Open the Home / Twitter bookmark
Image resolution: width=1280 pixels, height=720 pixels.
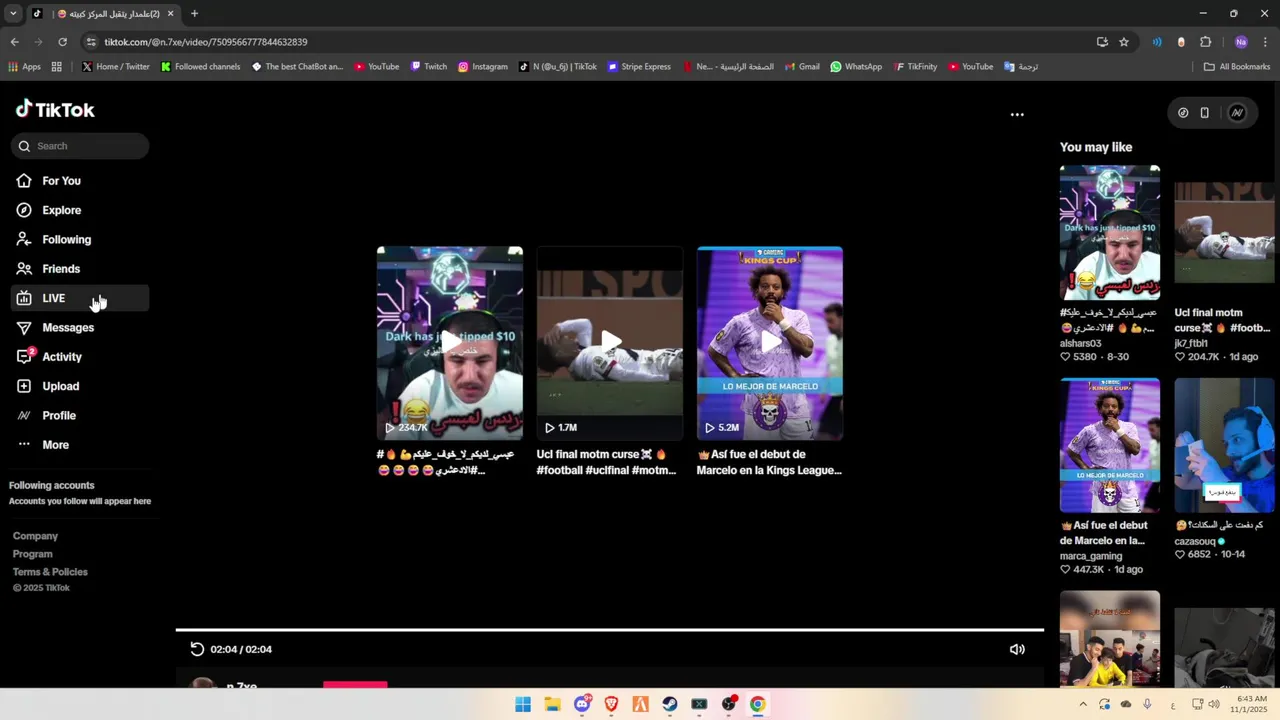[115, 67]
